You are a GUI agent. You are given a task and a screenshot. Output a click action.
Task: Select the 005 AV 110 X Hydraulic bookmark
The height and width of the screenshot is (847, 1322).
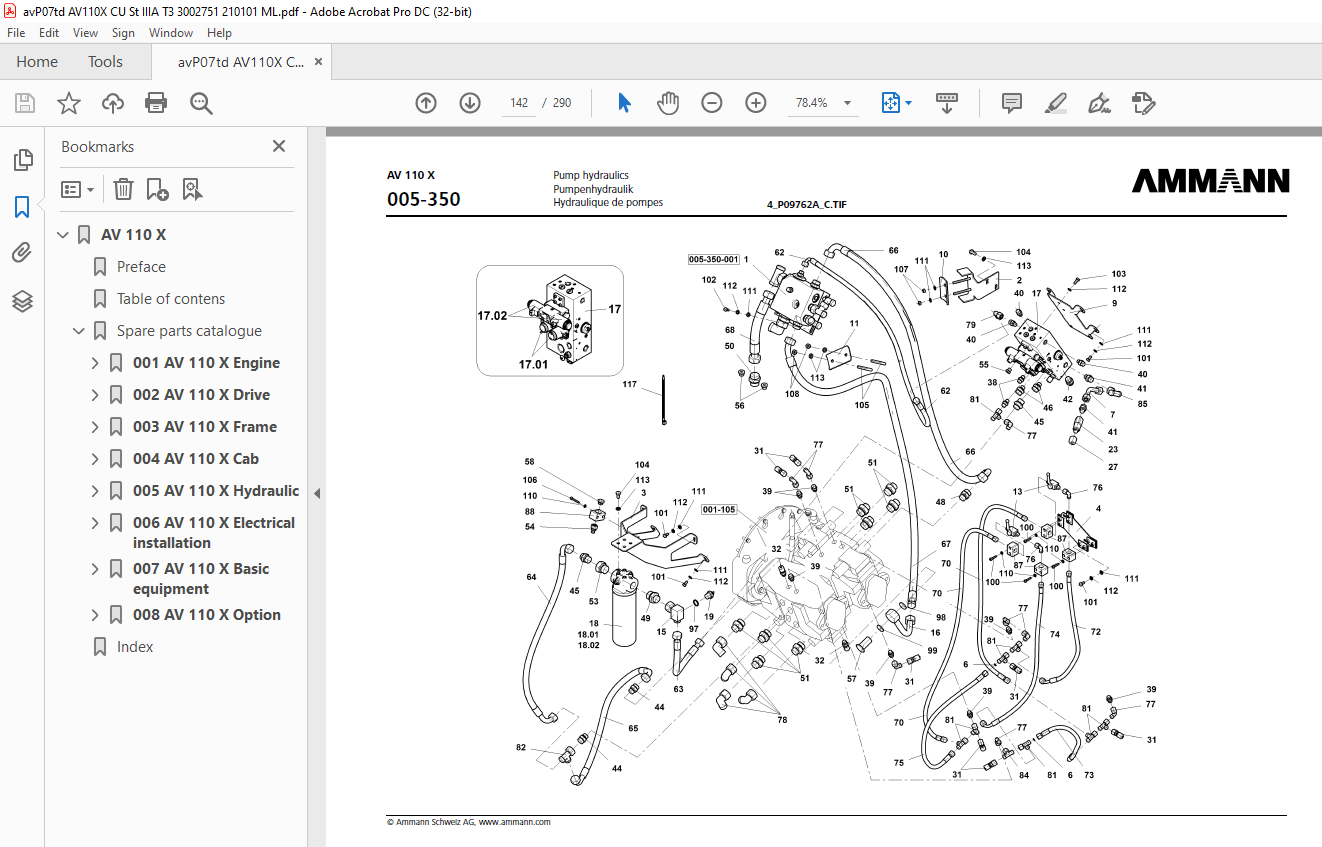pos(216,491)
